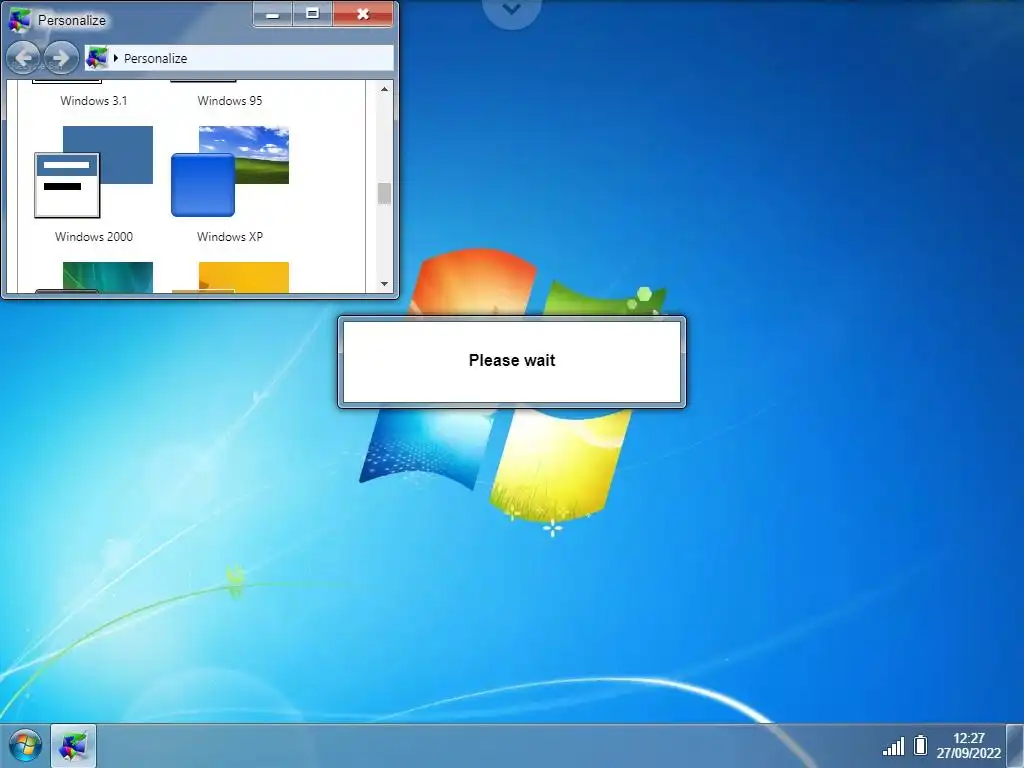Viewport: 1024px width, 768px height.
Task: Click the Windows 95 theme label
Action: tap(230, 101)
